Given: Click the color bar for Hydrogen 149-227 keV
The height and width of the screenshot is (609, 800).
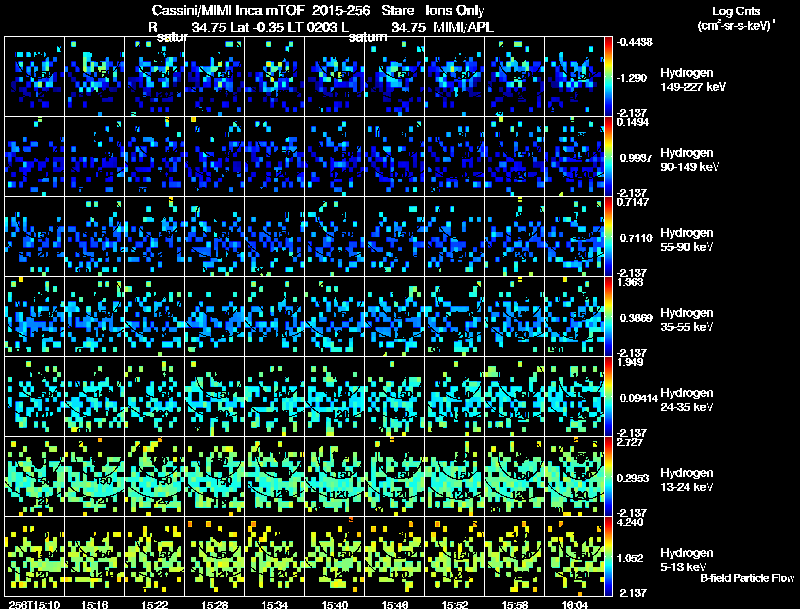Looking at the screenshot, I should coord(610,75).
